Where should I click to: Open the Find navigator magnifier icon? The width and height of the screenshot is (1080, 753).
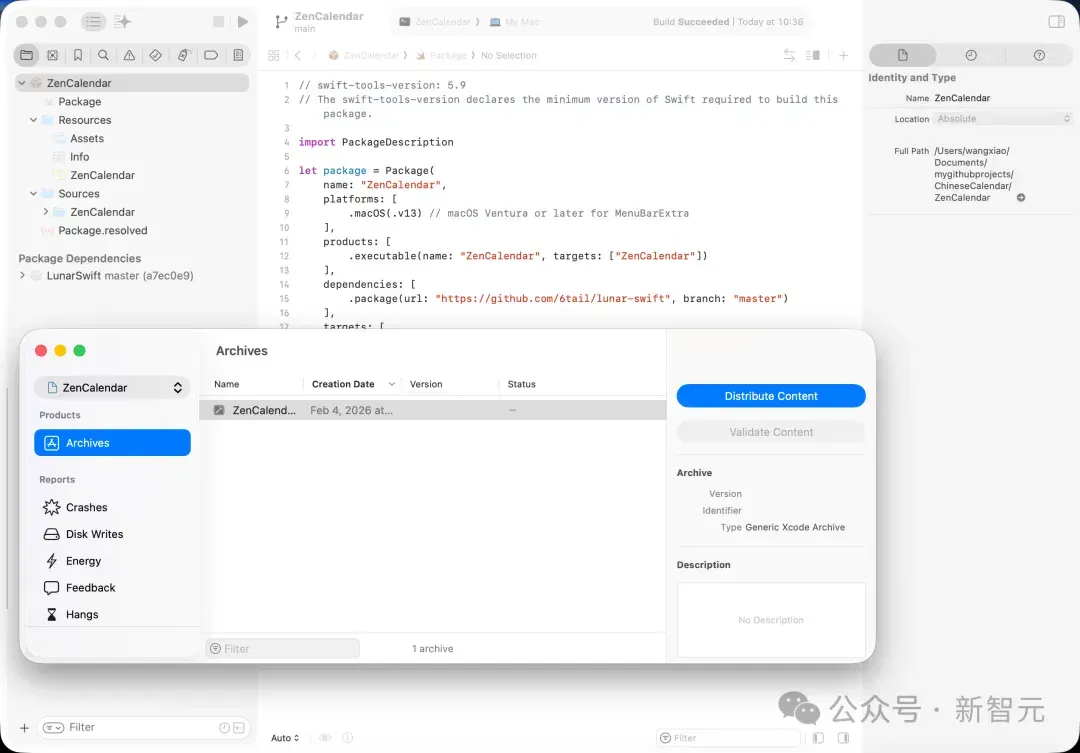103,55
